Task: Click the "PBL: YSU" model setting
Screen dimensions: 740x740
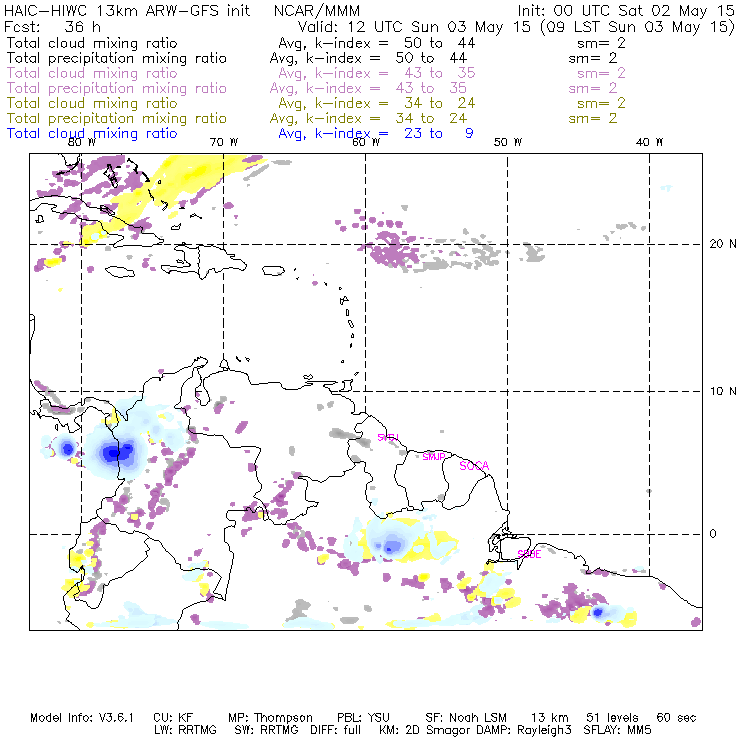Action: tap(363, 718)
